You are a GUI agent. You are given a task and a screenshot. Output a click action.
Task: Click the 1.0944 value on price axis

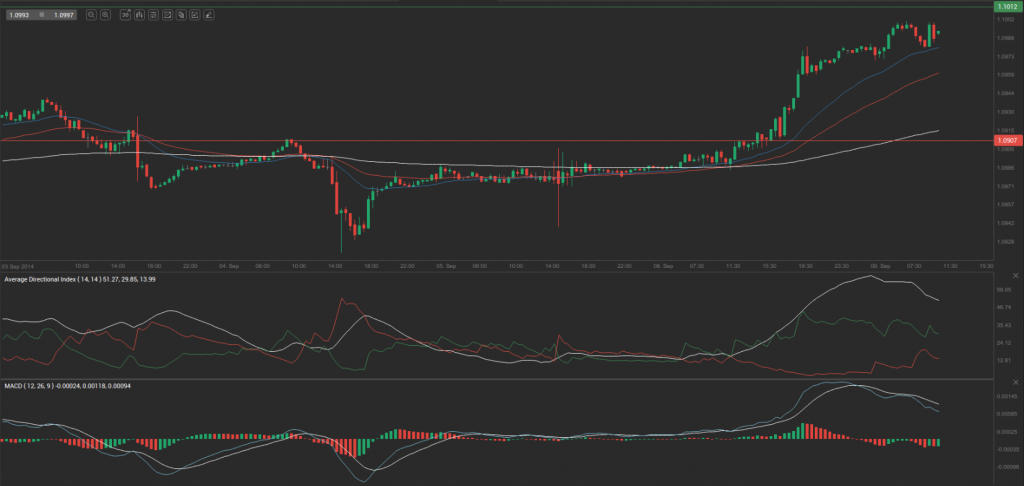tap(1005, 93)
